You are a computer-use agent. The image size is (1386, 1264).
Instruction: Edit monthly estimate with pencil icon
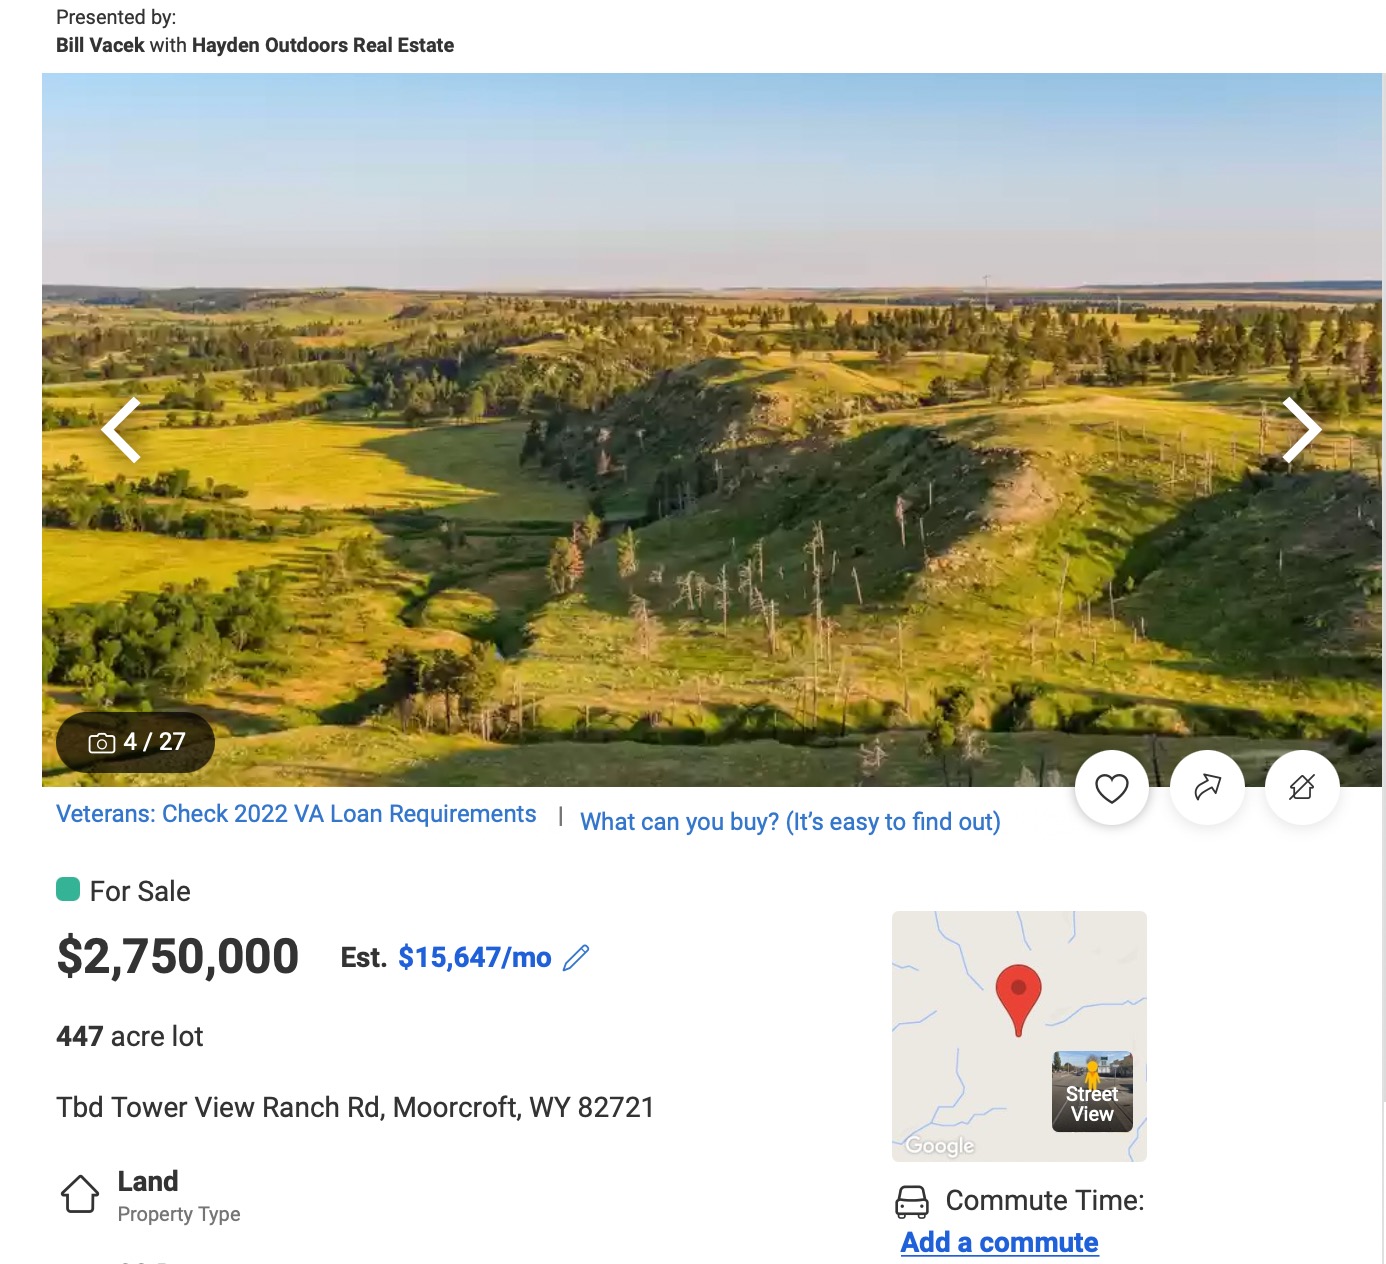click(576, 958)
